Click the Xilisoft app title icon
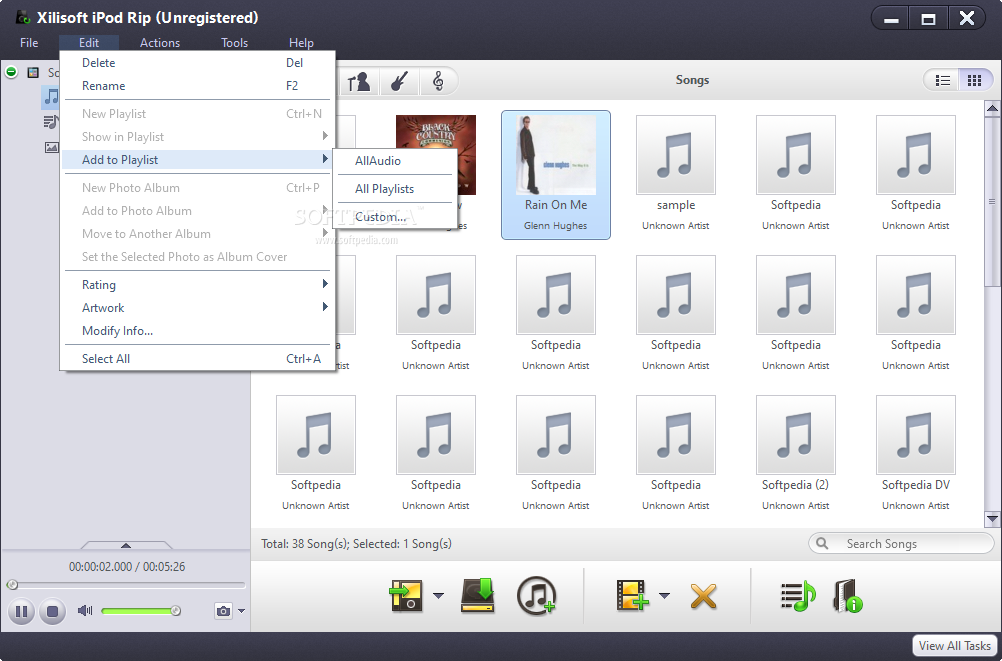The image size is (1002, 661). click(x=22, y=17)
